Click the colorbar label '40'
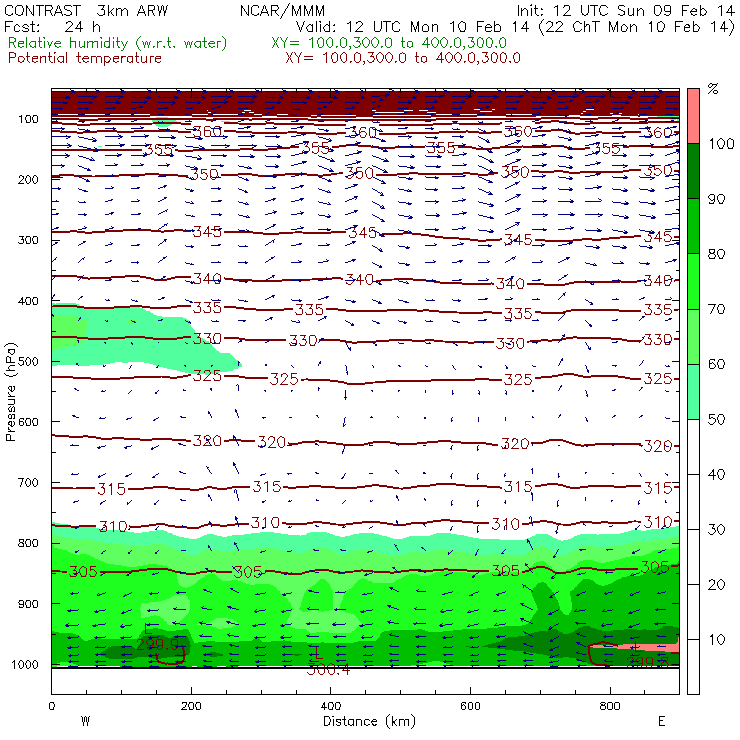This screenshot has width=740, height=740. coord(716,474)
